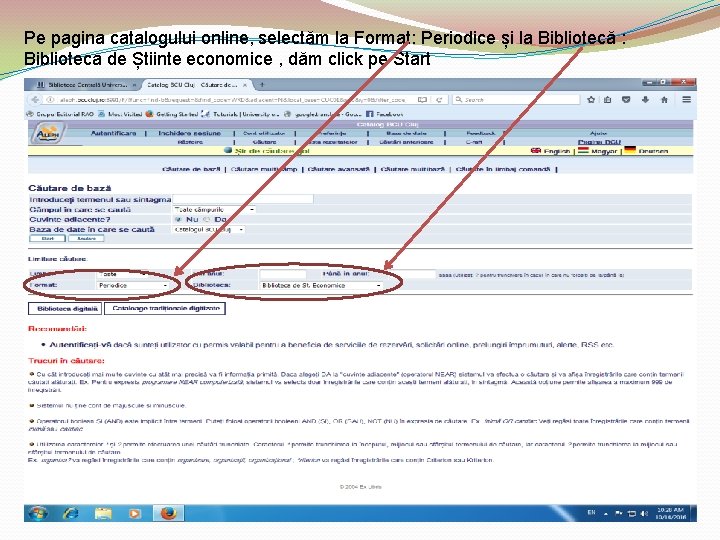
Task: Open the Most Visited bookmark
Action: coord(120,114)
